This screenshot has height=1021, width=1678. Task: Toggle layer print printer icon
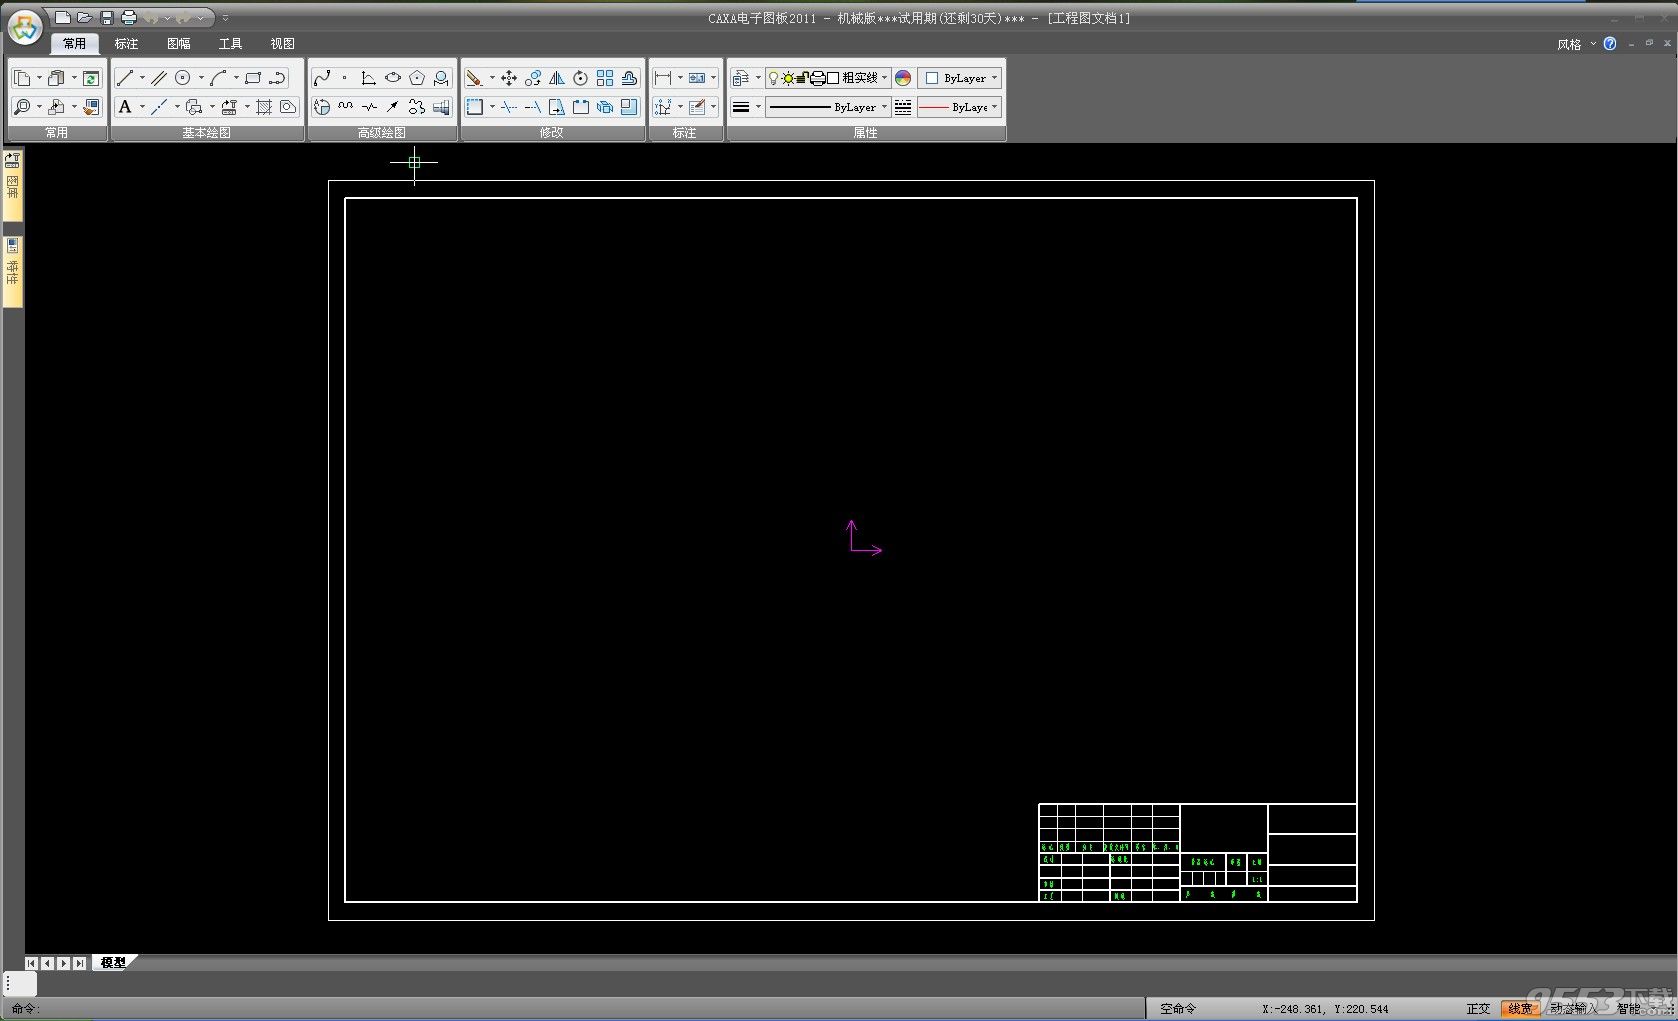click(817, 78)
